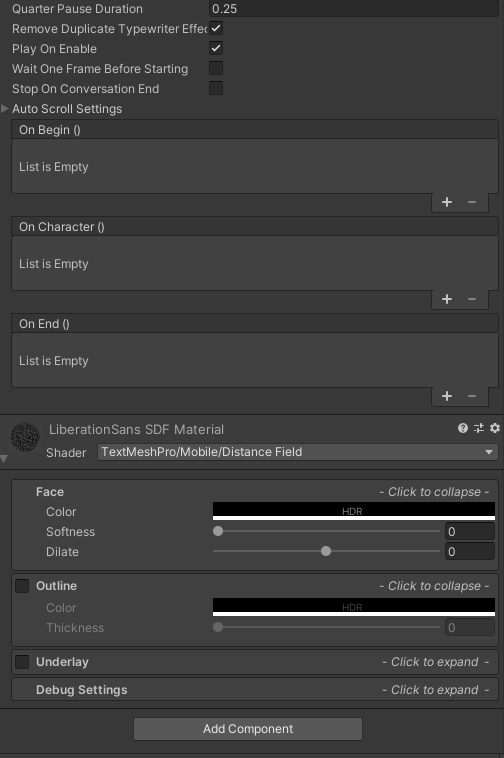Enable Wait One Frame Before Starting
Viewport: 504px width, 758px height.
point(216,68)
